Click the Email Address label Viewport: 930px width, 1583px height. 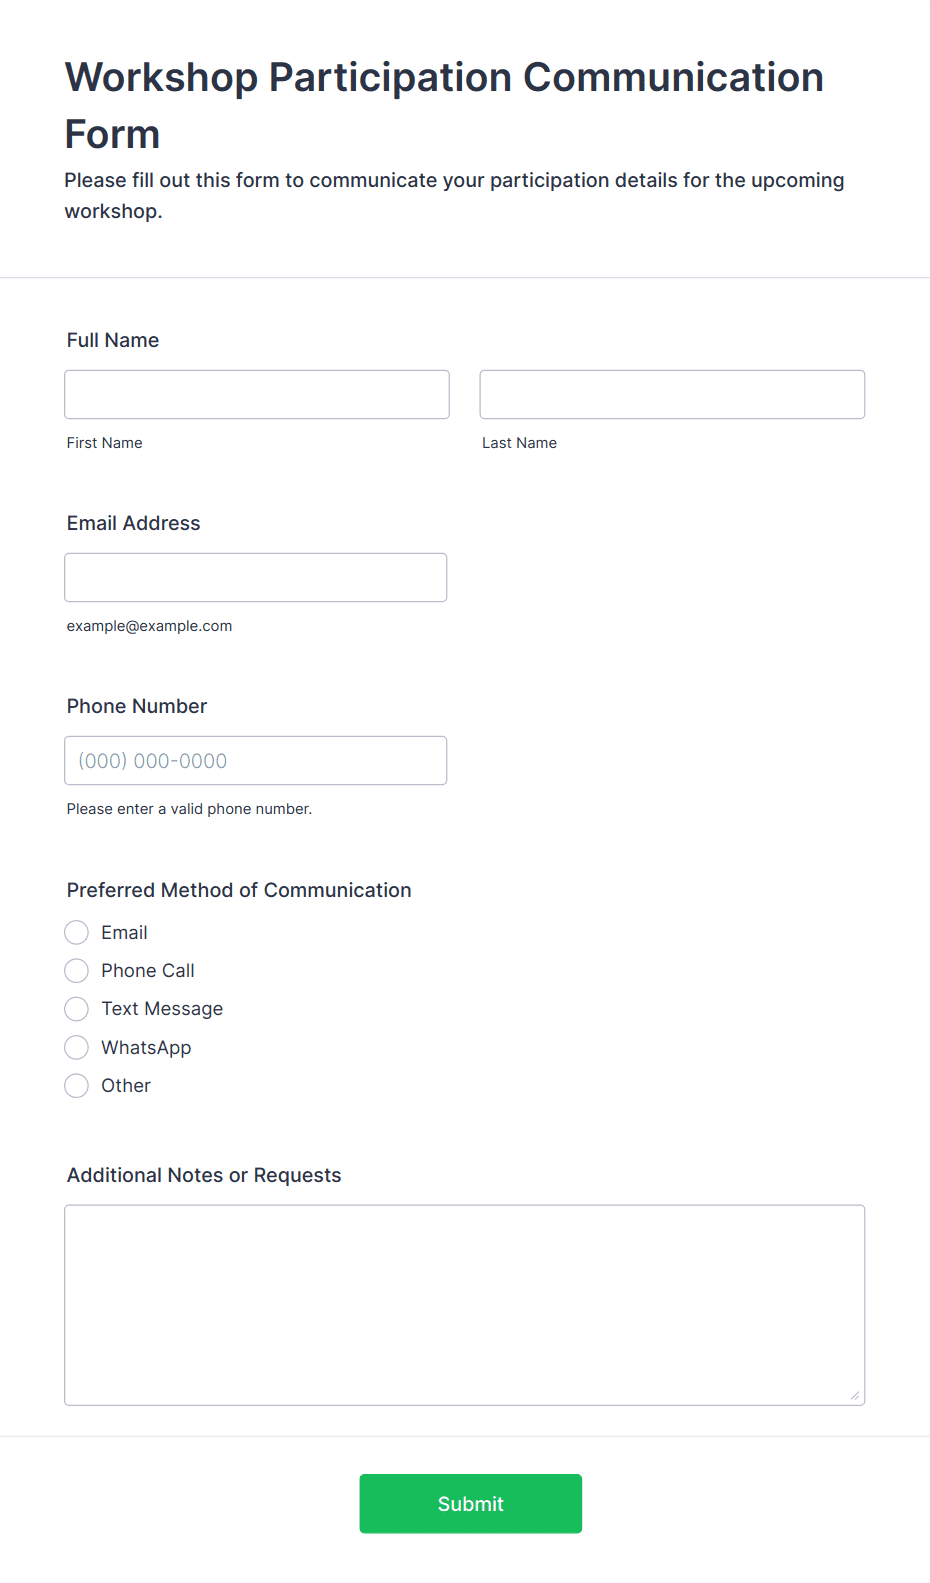[x=134, y=523]
